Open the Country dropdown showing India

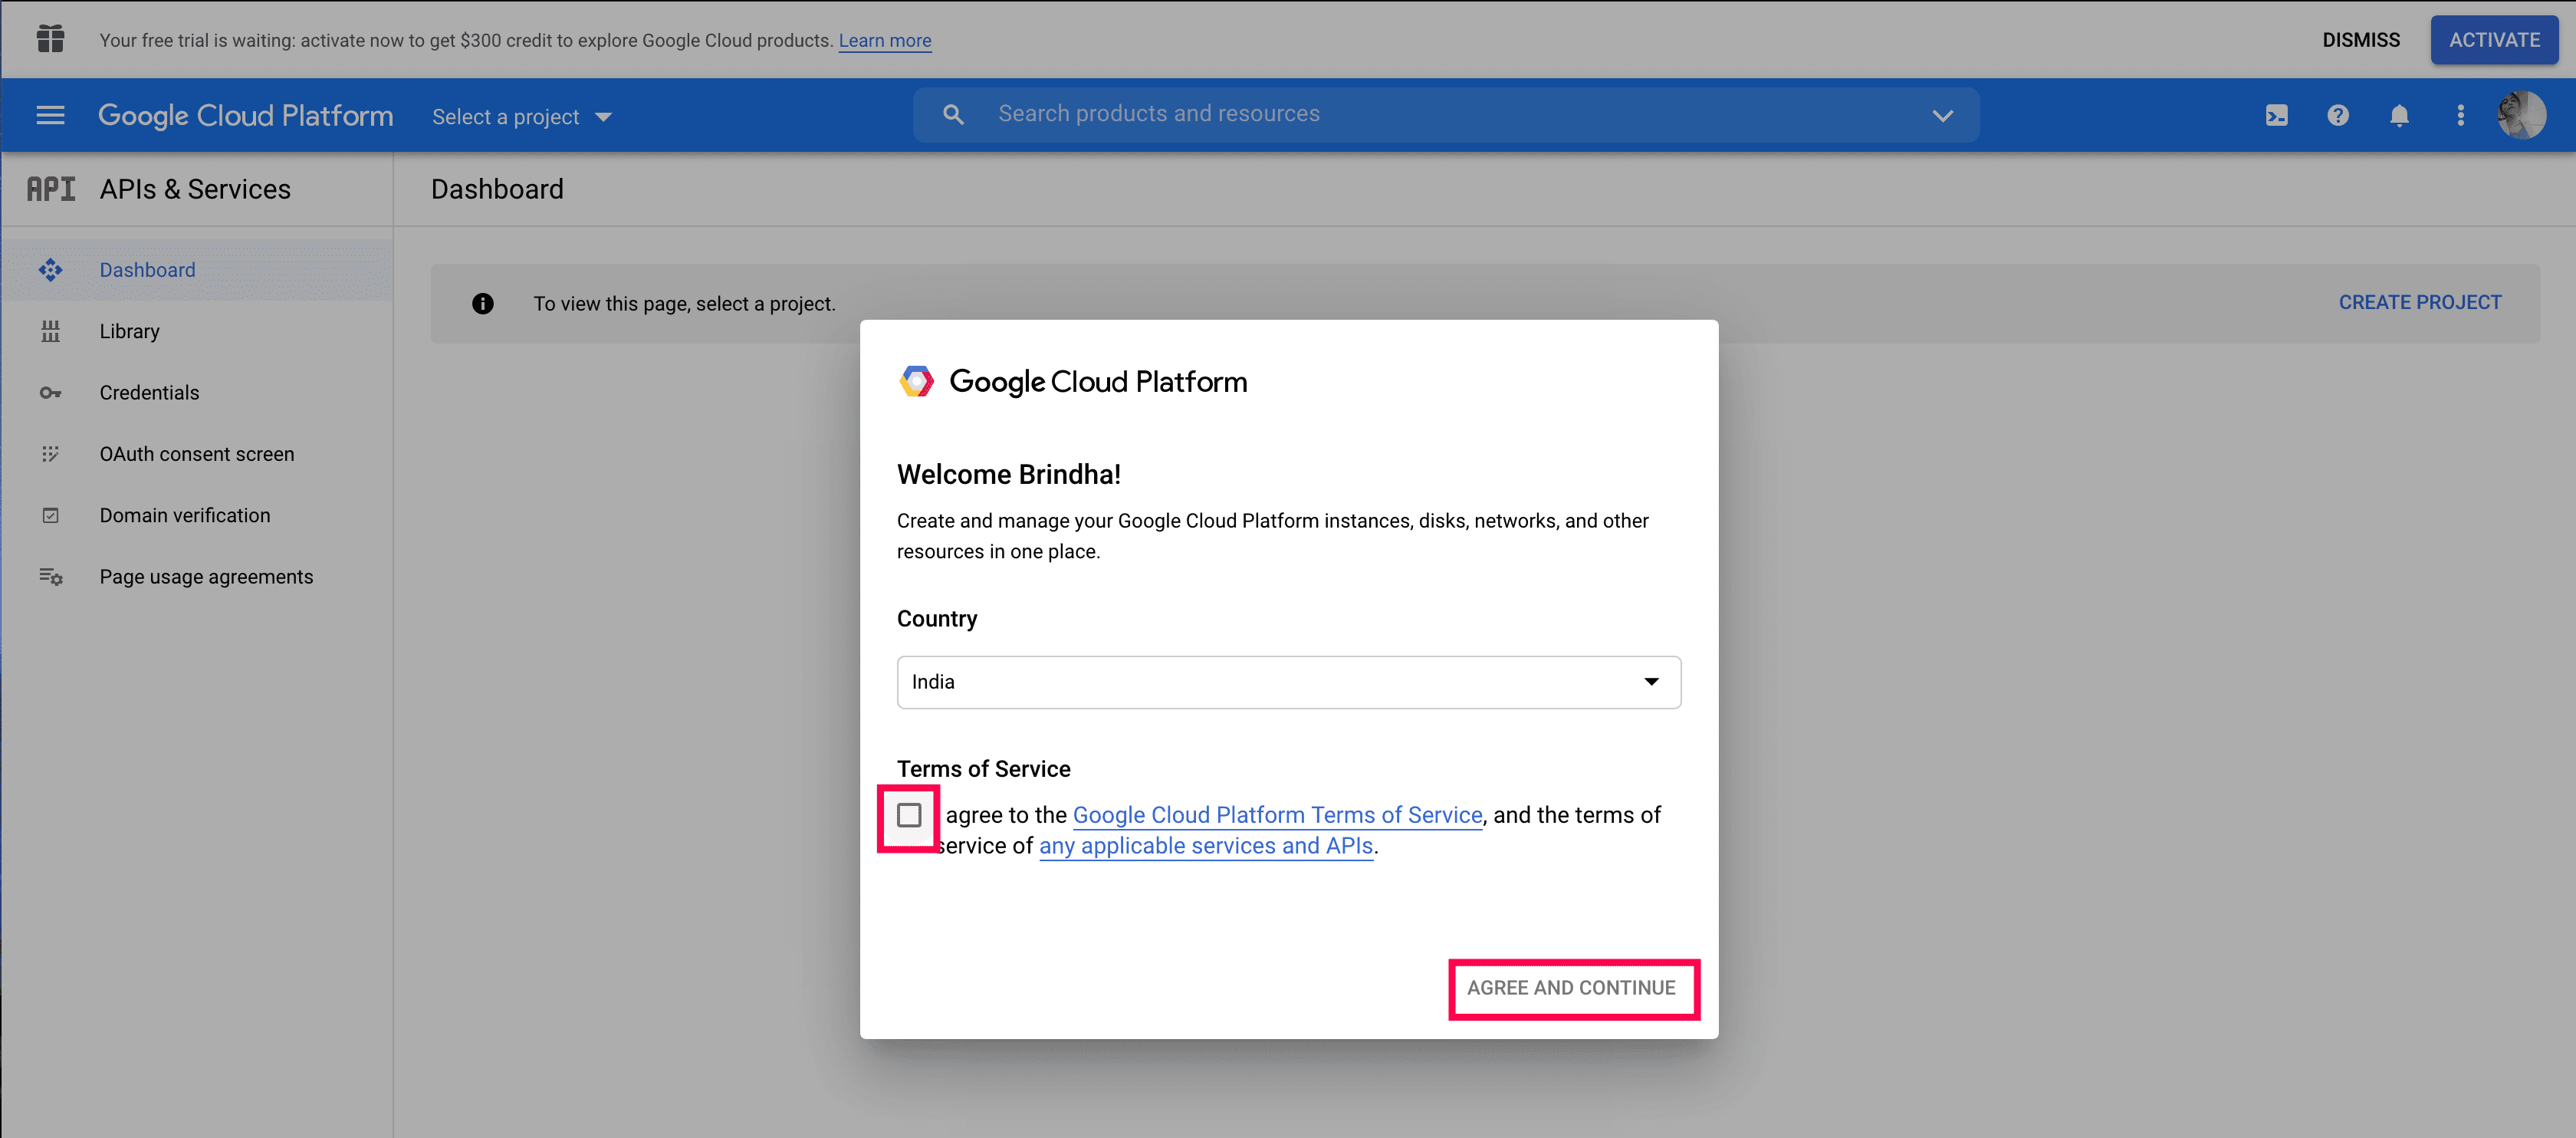tap(1288, 682)
